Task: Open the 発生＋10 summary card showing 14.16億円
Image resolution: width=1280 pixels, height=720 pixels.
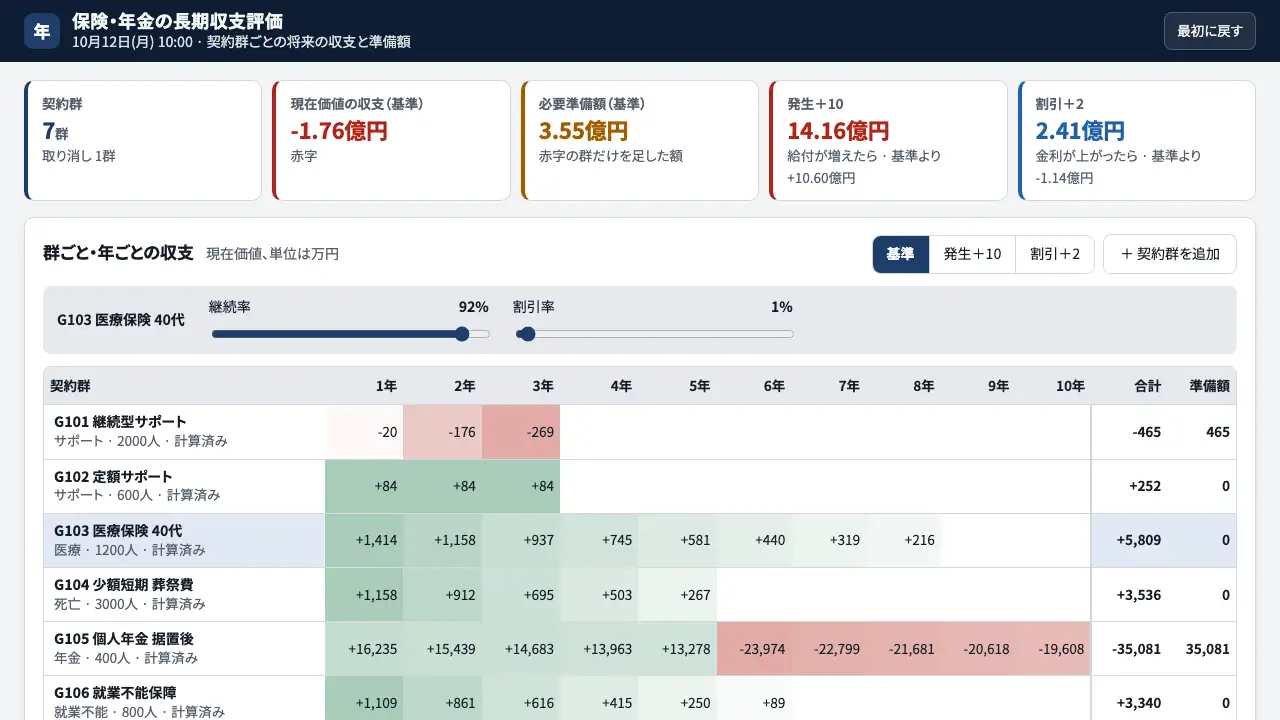Action: [888, 141]
